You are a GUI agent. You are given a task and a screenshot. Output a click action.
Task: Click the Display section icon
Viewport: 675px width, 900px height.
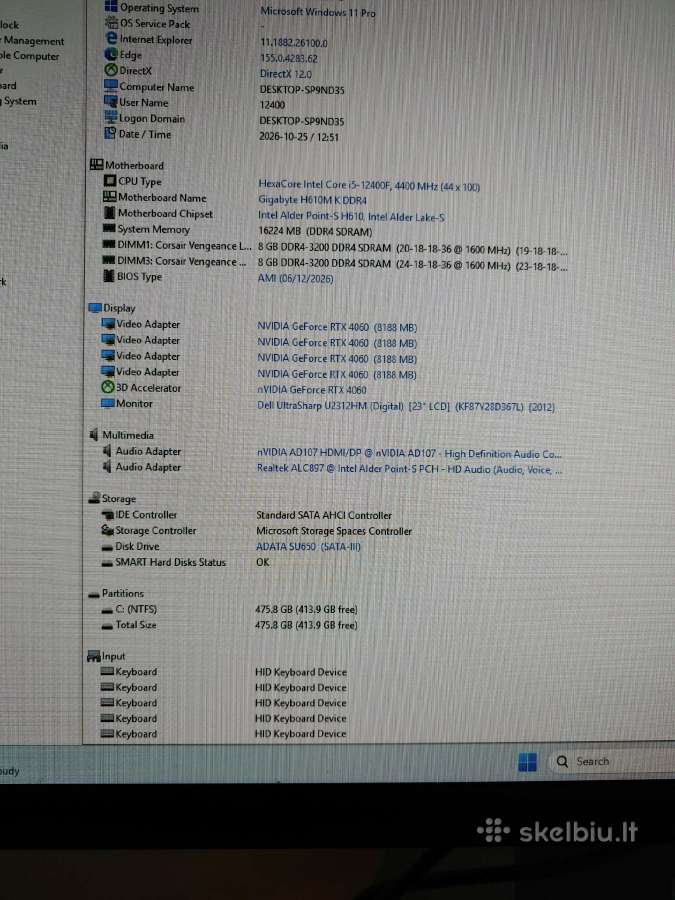point(95,308)
